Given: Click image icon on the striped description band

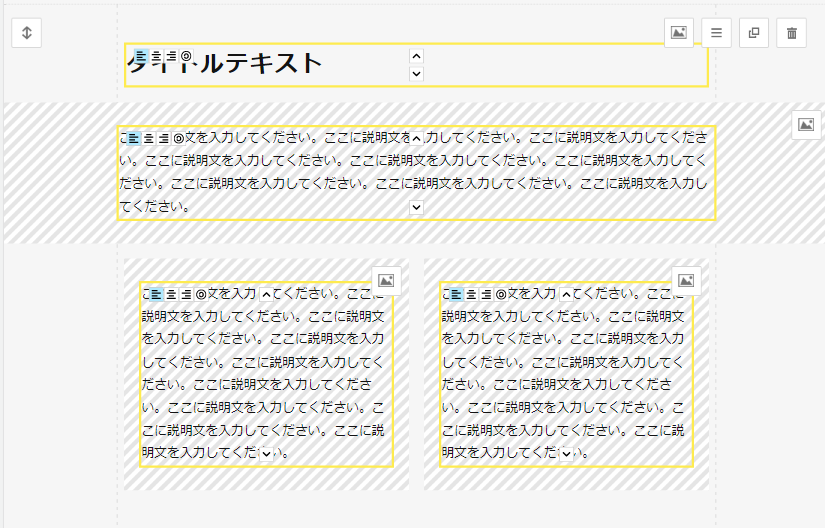Looking at the screenshot, I should point(806,125).
